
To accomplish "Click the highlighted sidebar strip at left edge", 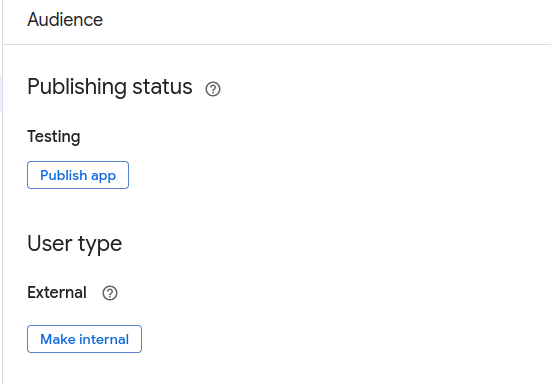I will click(x=1, y=93).
